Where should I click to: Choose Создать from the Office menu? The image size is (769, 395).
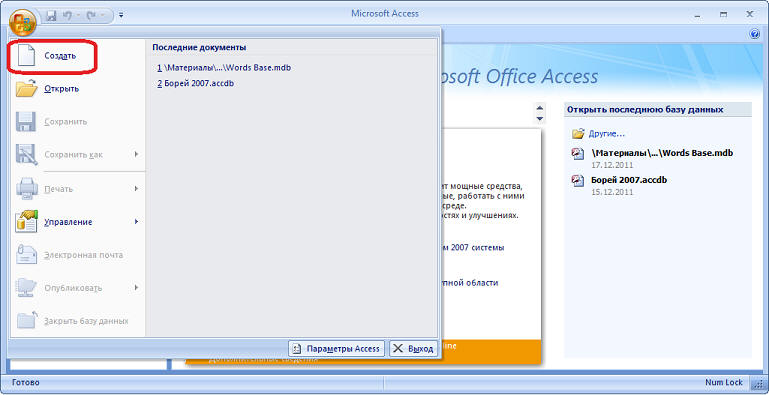[x=77, y=55]
